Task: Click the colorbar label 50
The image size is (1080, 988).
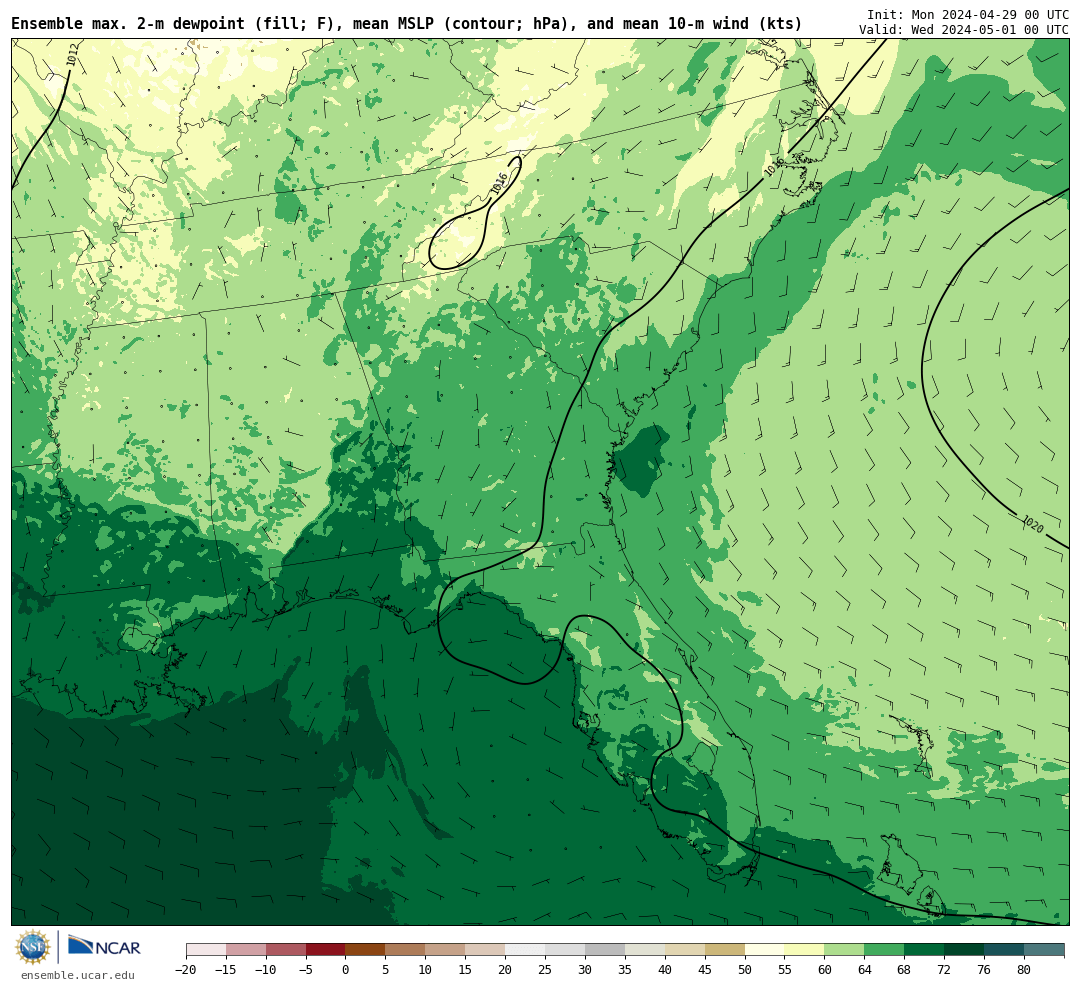Action: 745,970
